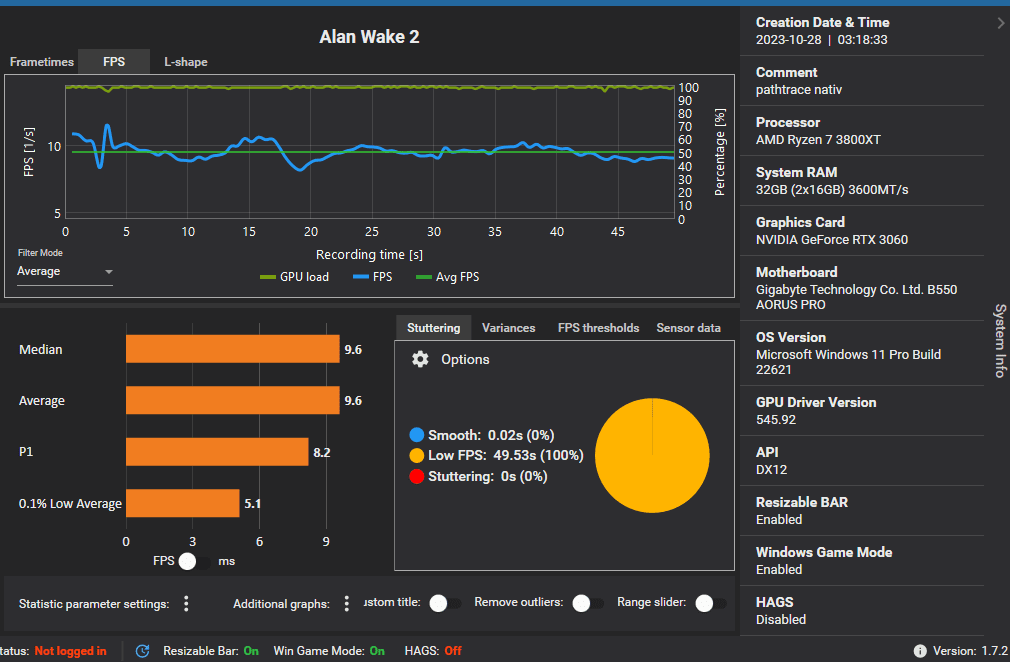Click the yellow Low FPS legend dot
Screen dimensions: 1010x662
(x=417, y=455)
